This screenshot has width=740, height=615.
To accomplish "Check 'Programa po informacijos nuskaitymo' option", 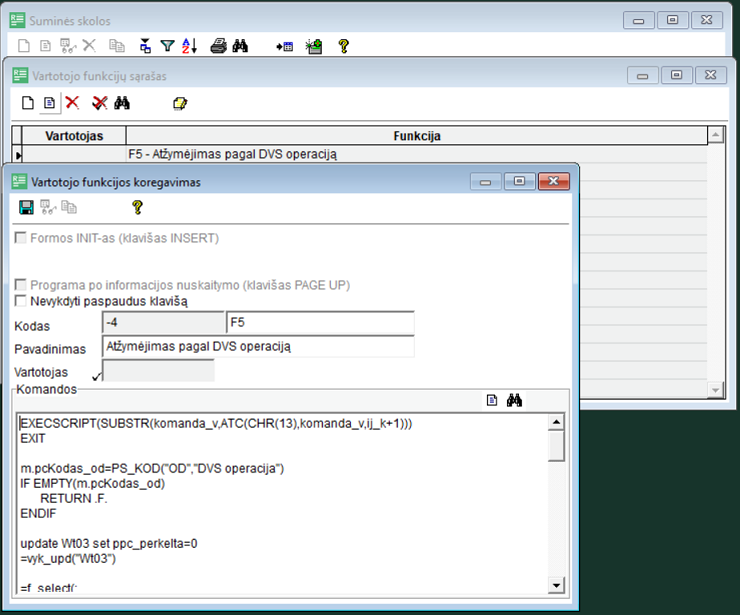I will pos(21,285).
